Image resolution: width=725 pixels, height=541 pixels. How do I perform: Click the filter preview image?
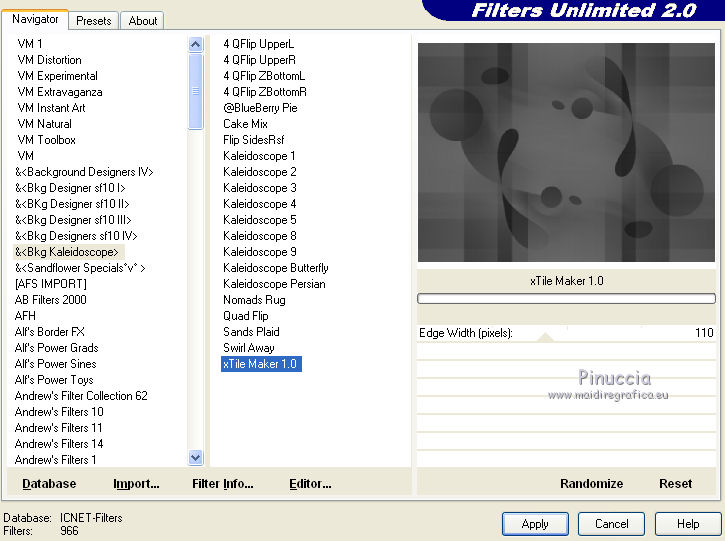566,153
